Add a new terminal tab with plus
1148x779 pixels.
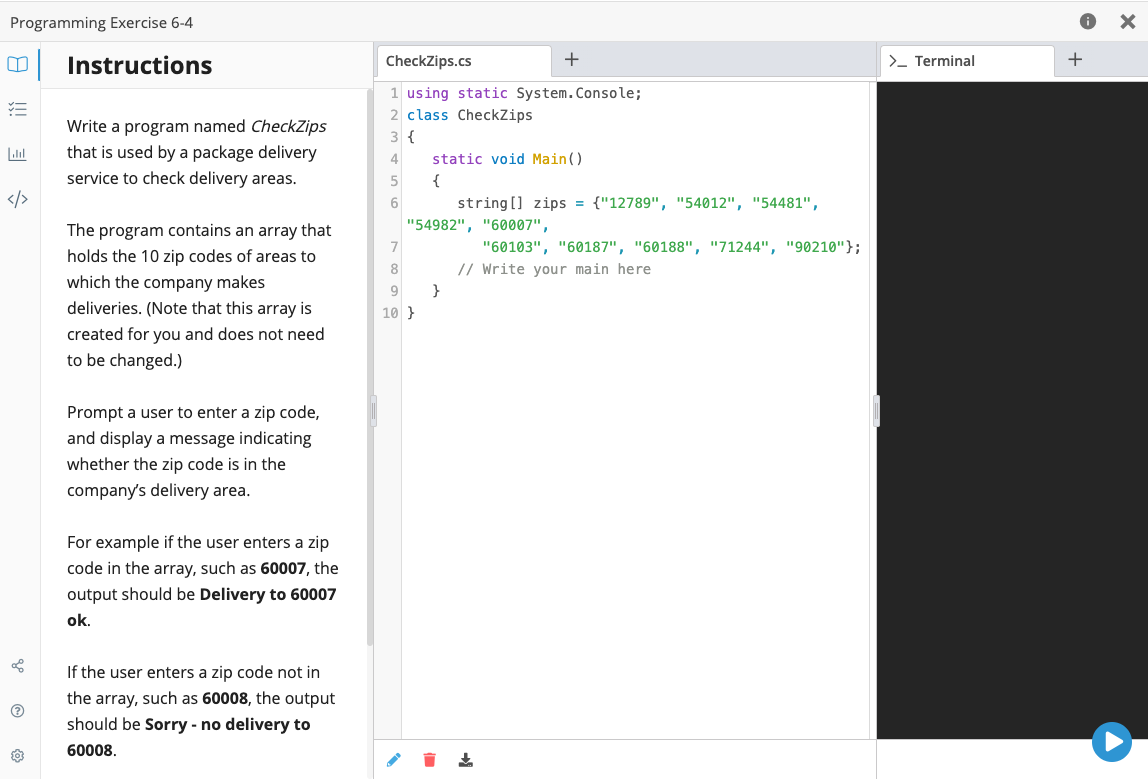[x=1075, y=59]
